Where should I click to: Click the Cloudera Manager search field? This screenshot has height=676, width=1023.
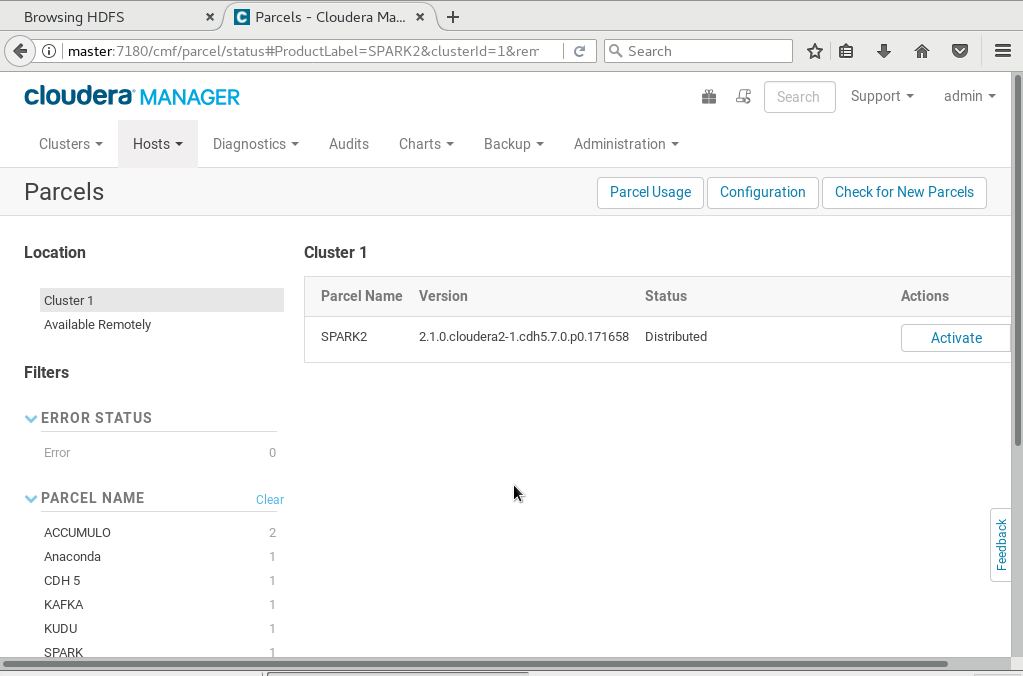(x=800, y=97)
